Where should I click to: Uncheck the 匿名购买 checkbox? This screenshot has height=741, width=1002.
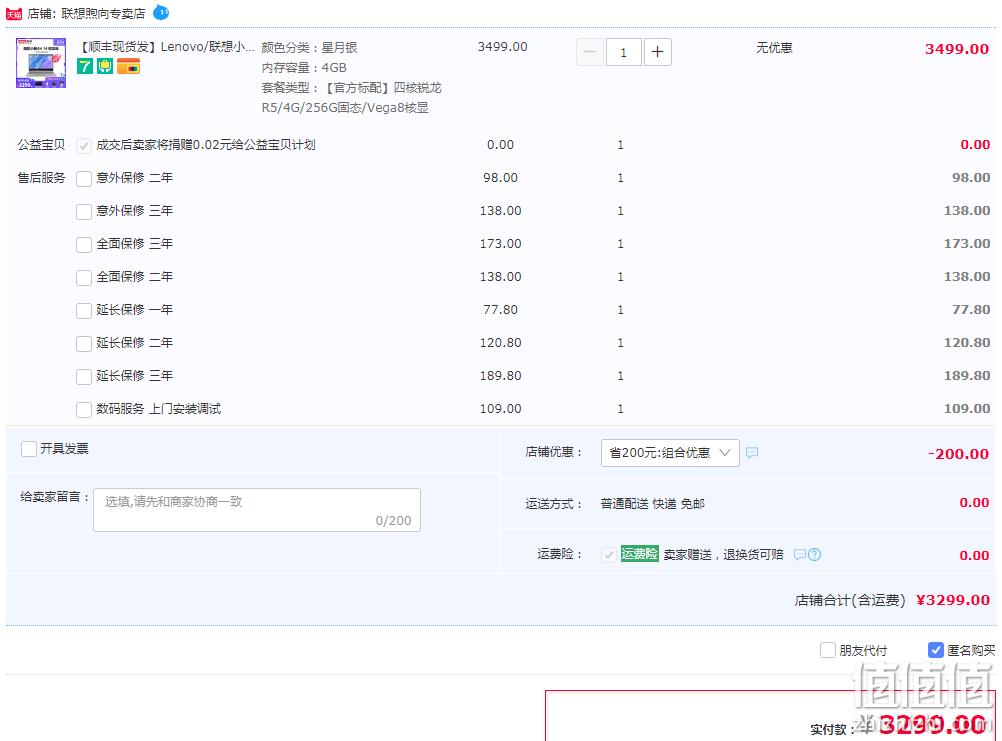[x=936, y=650]
